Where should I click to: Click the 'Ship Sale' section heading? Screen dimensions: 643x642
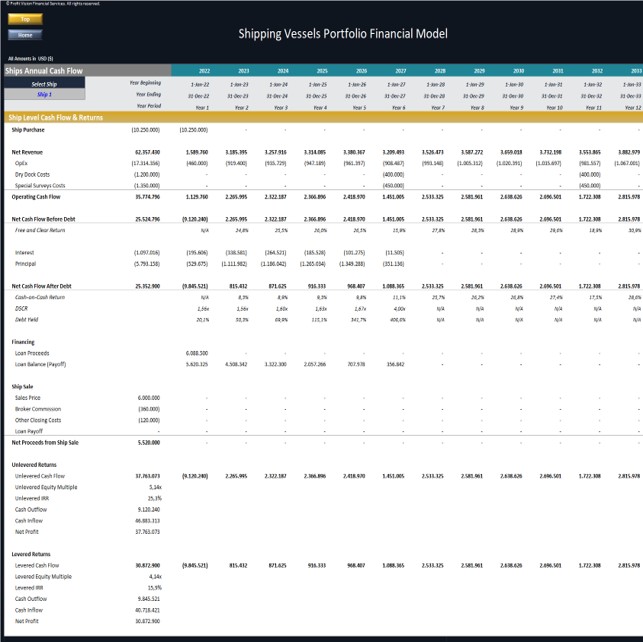point(23,387)
